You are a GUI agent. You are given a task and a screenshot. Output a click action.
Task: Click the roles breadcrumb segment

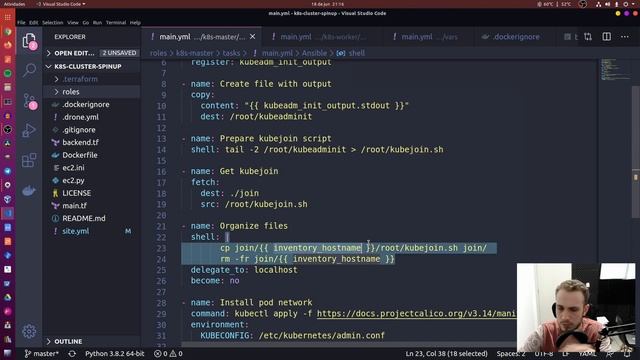point(158,53)
